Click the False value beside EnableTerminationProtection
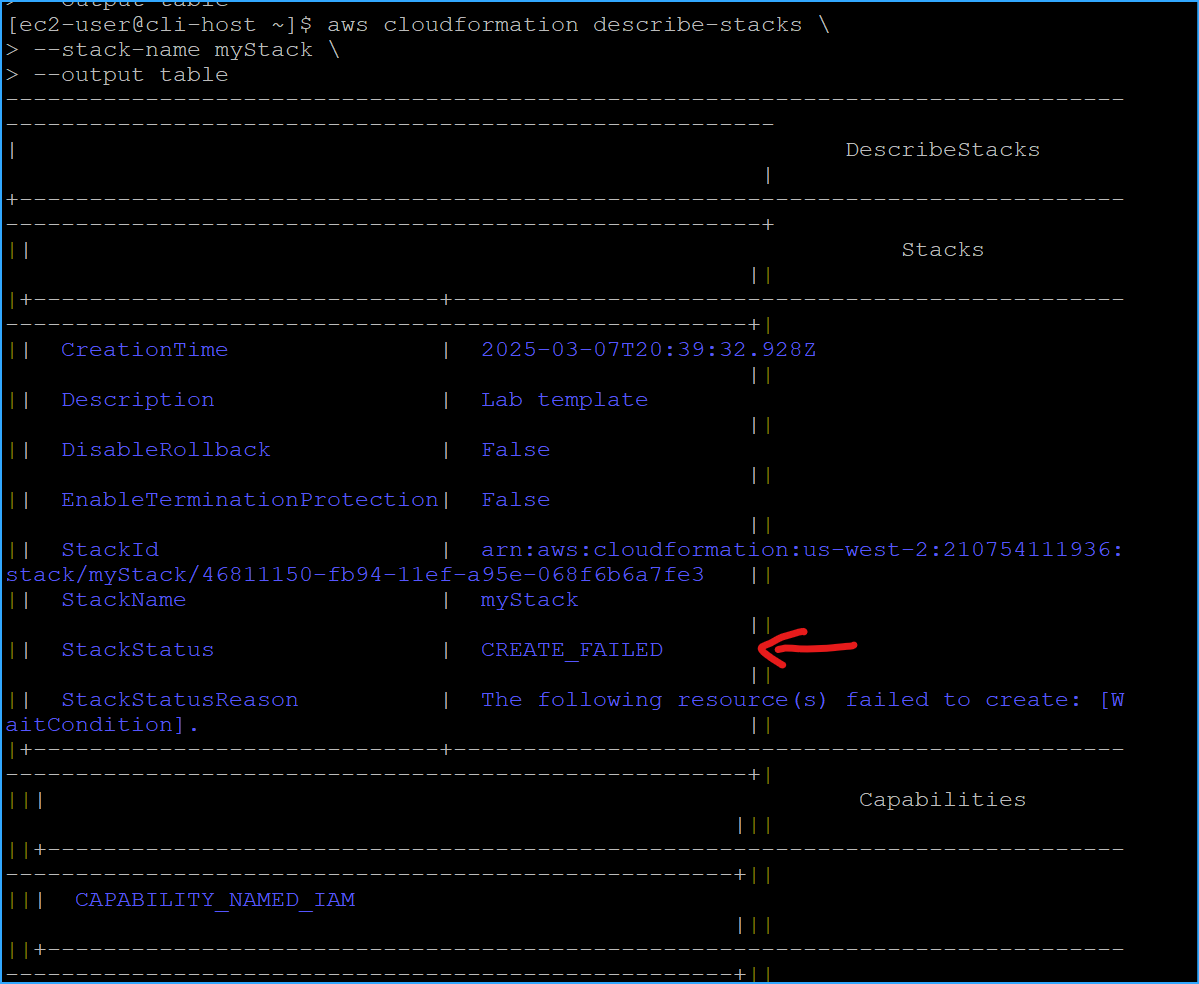 515,499
